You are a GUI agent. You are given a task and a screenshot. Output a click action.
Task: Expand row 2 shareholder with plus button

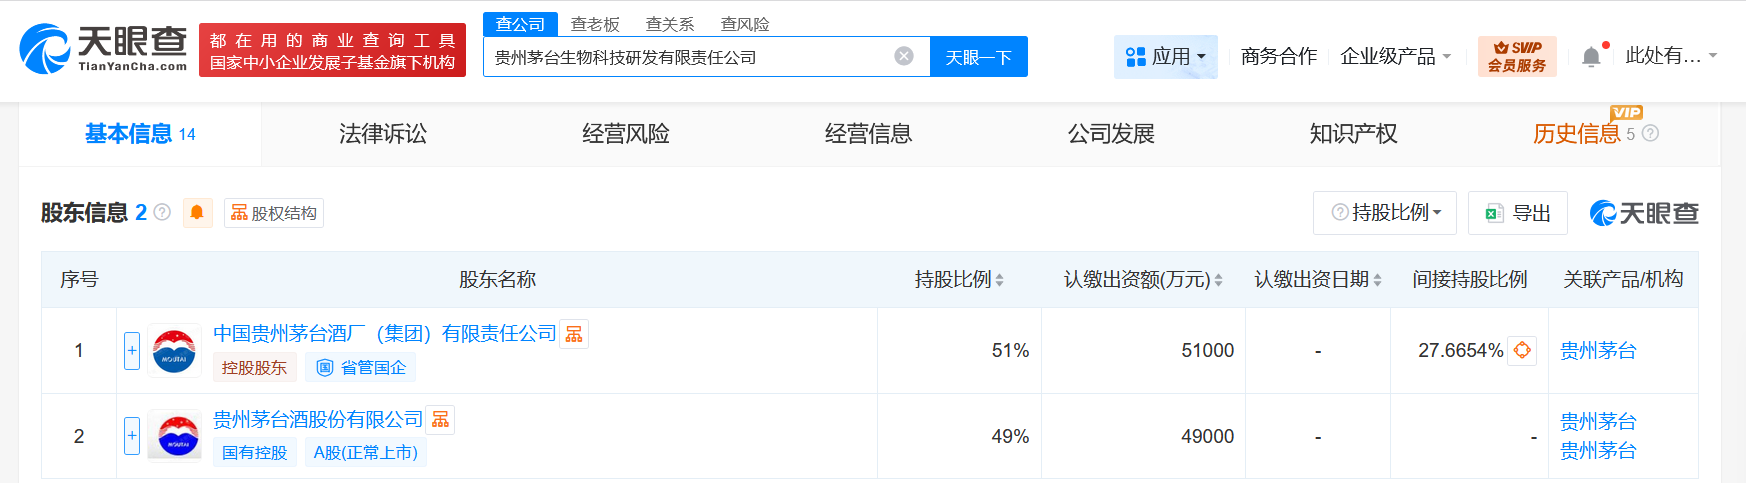pos(132,436)
